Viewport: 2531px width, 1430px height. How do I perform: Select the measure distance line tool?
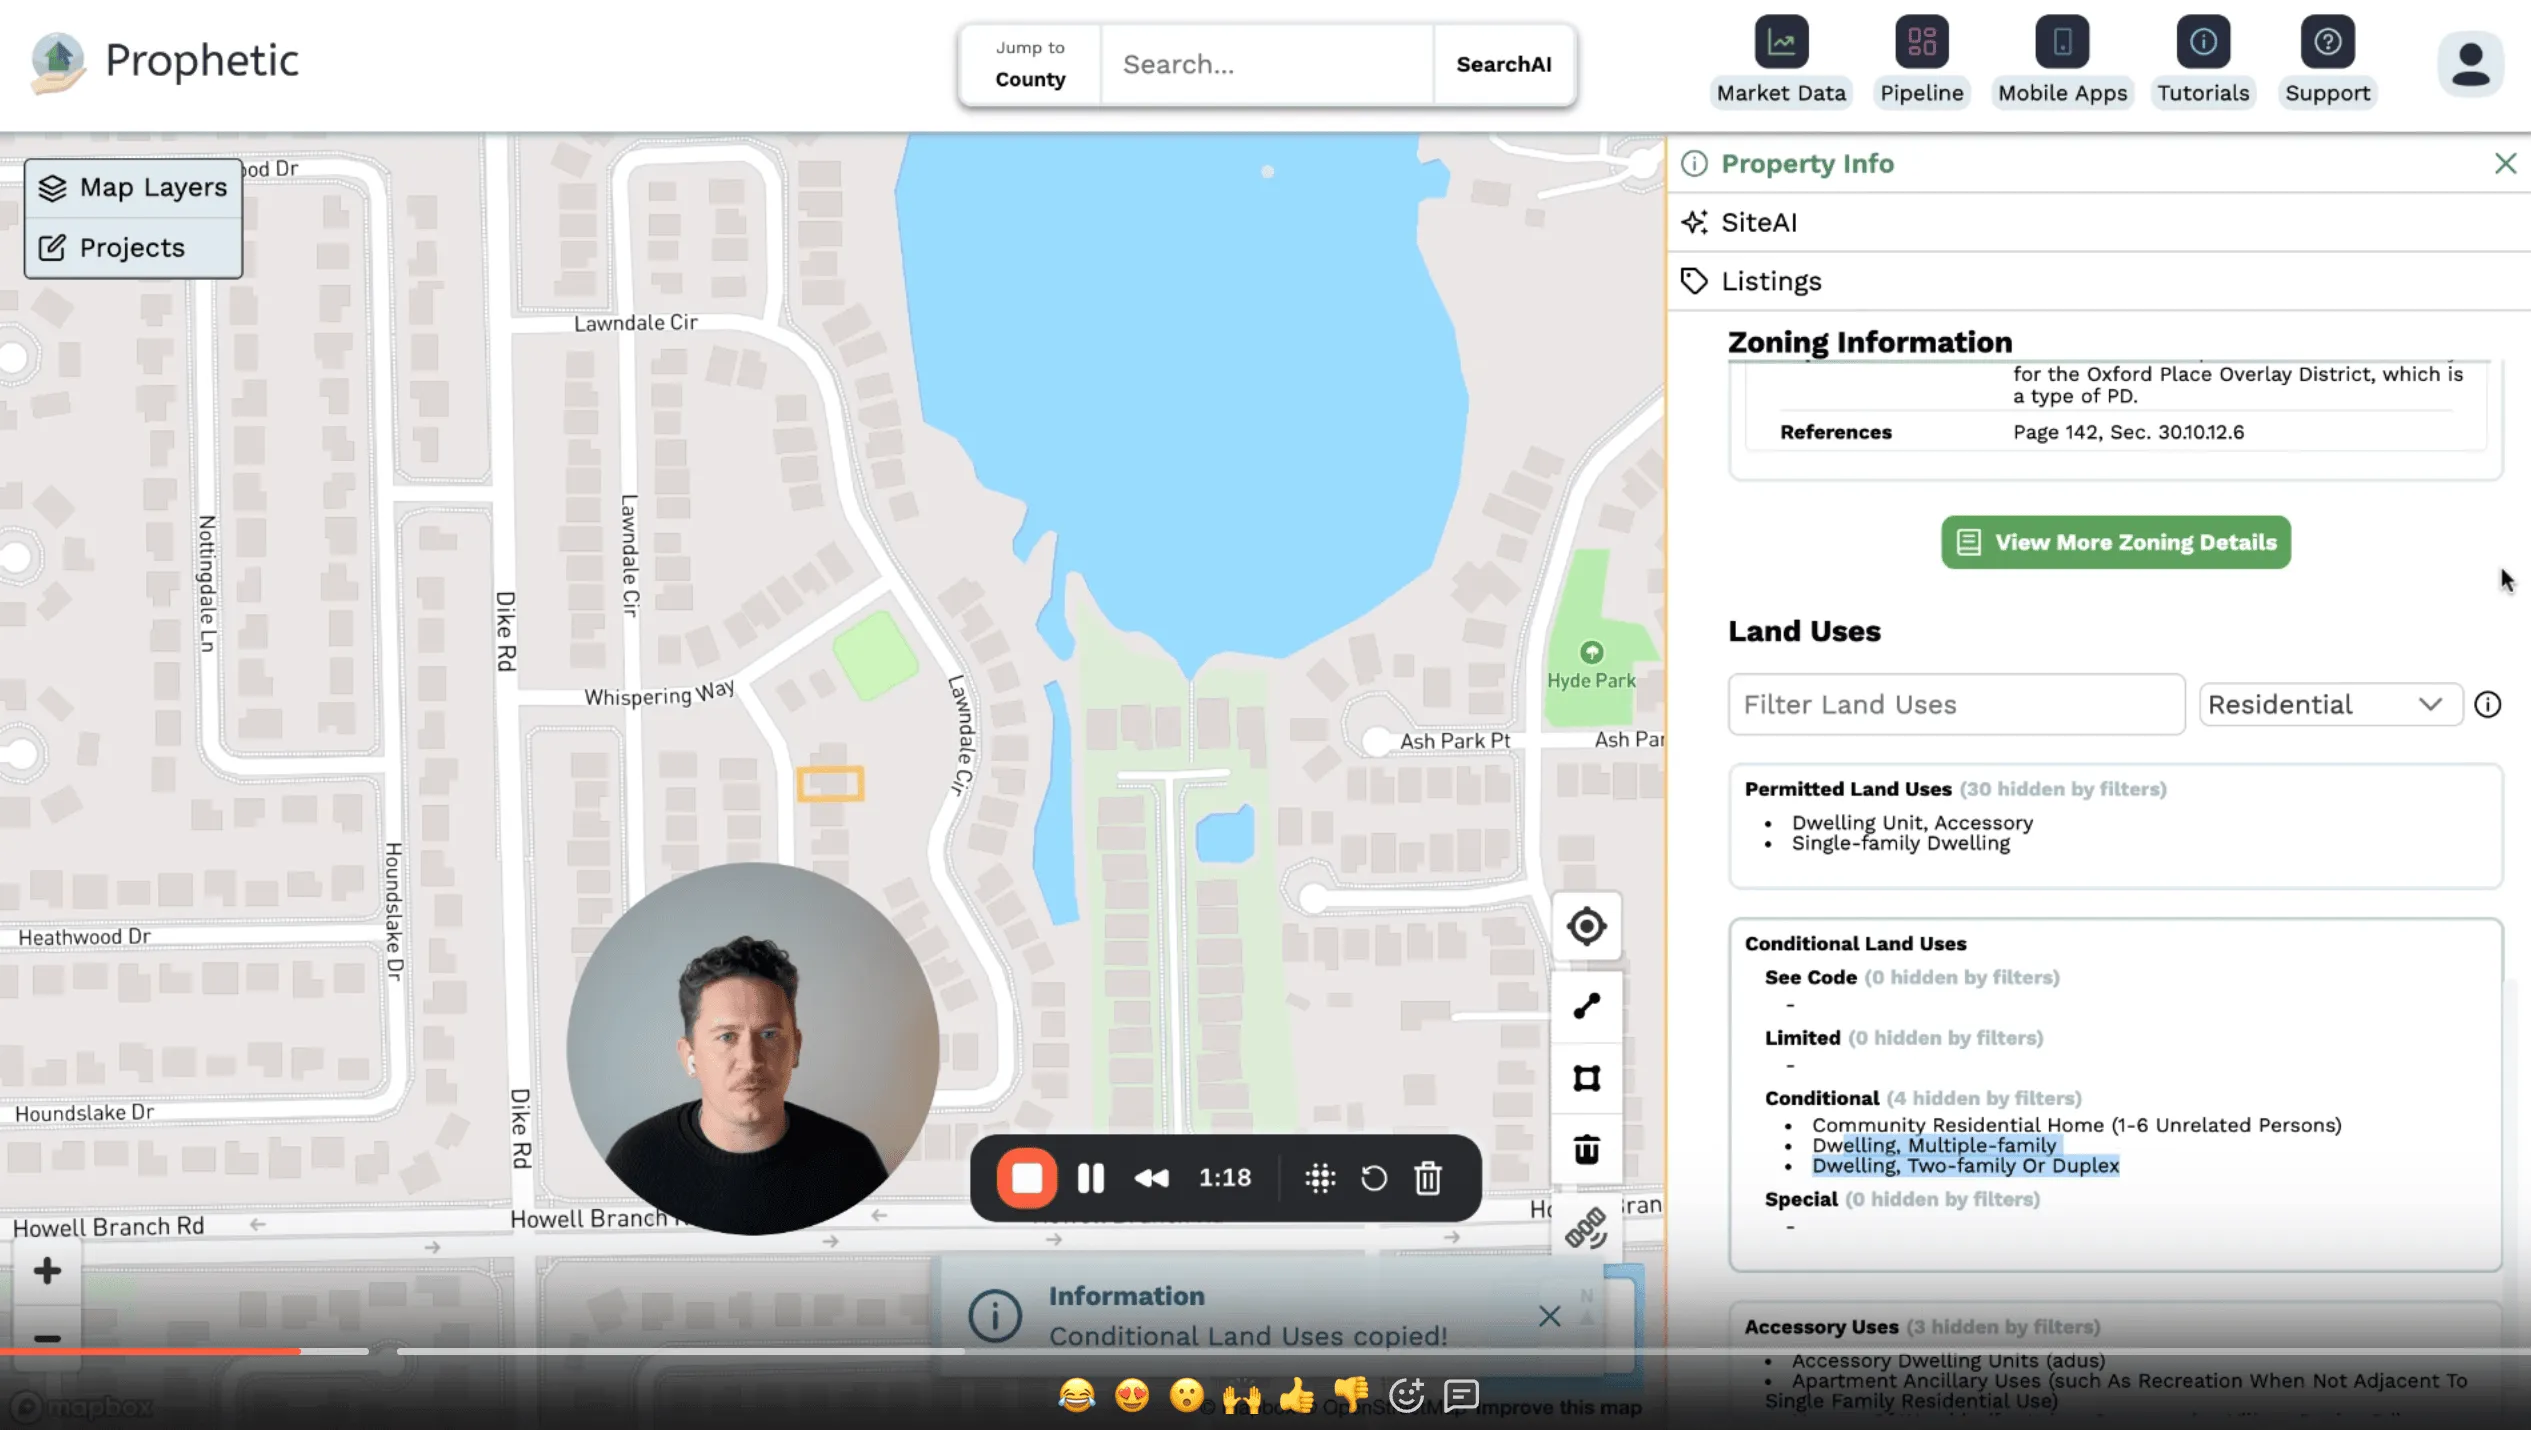[1587, 1006]
